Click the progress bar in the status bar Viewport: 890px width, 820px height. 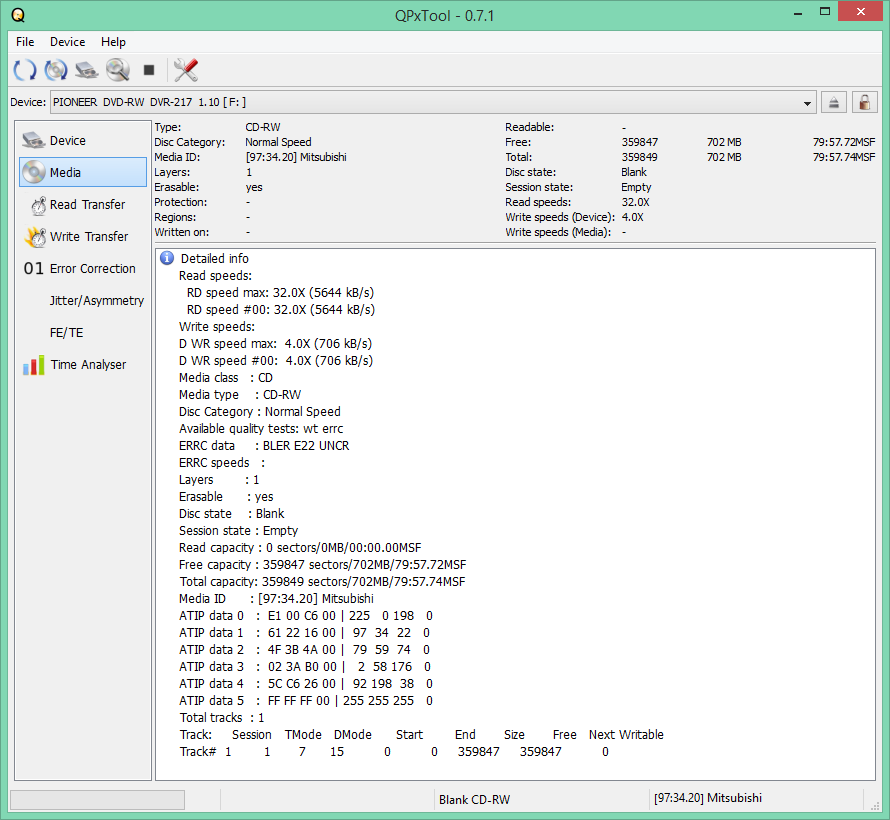pyautogui.click(x=98, y=800)
